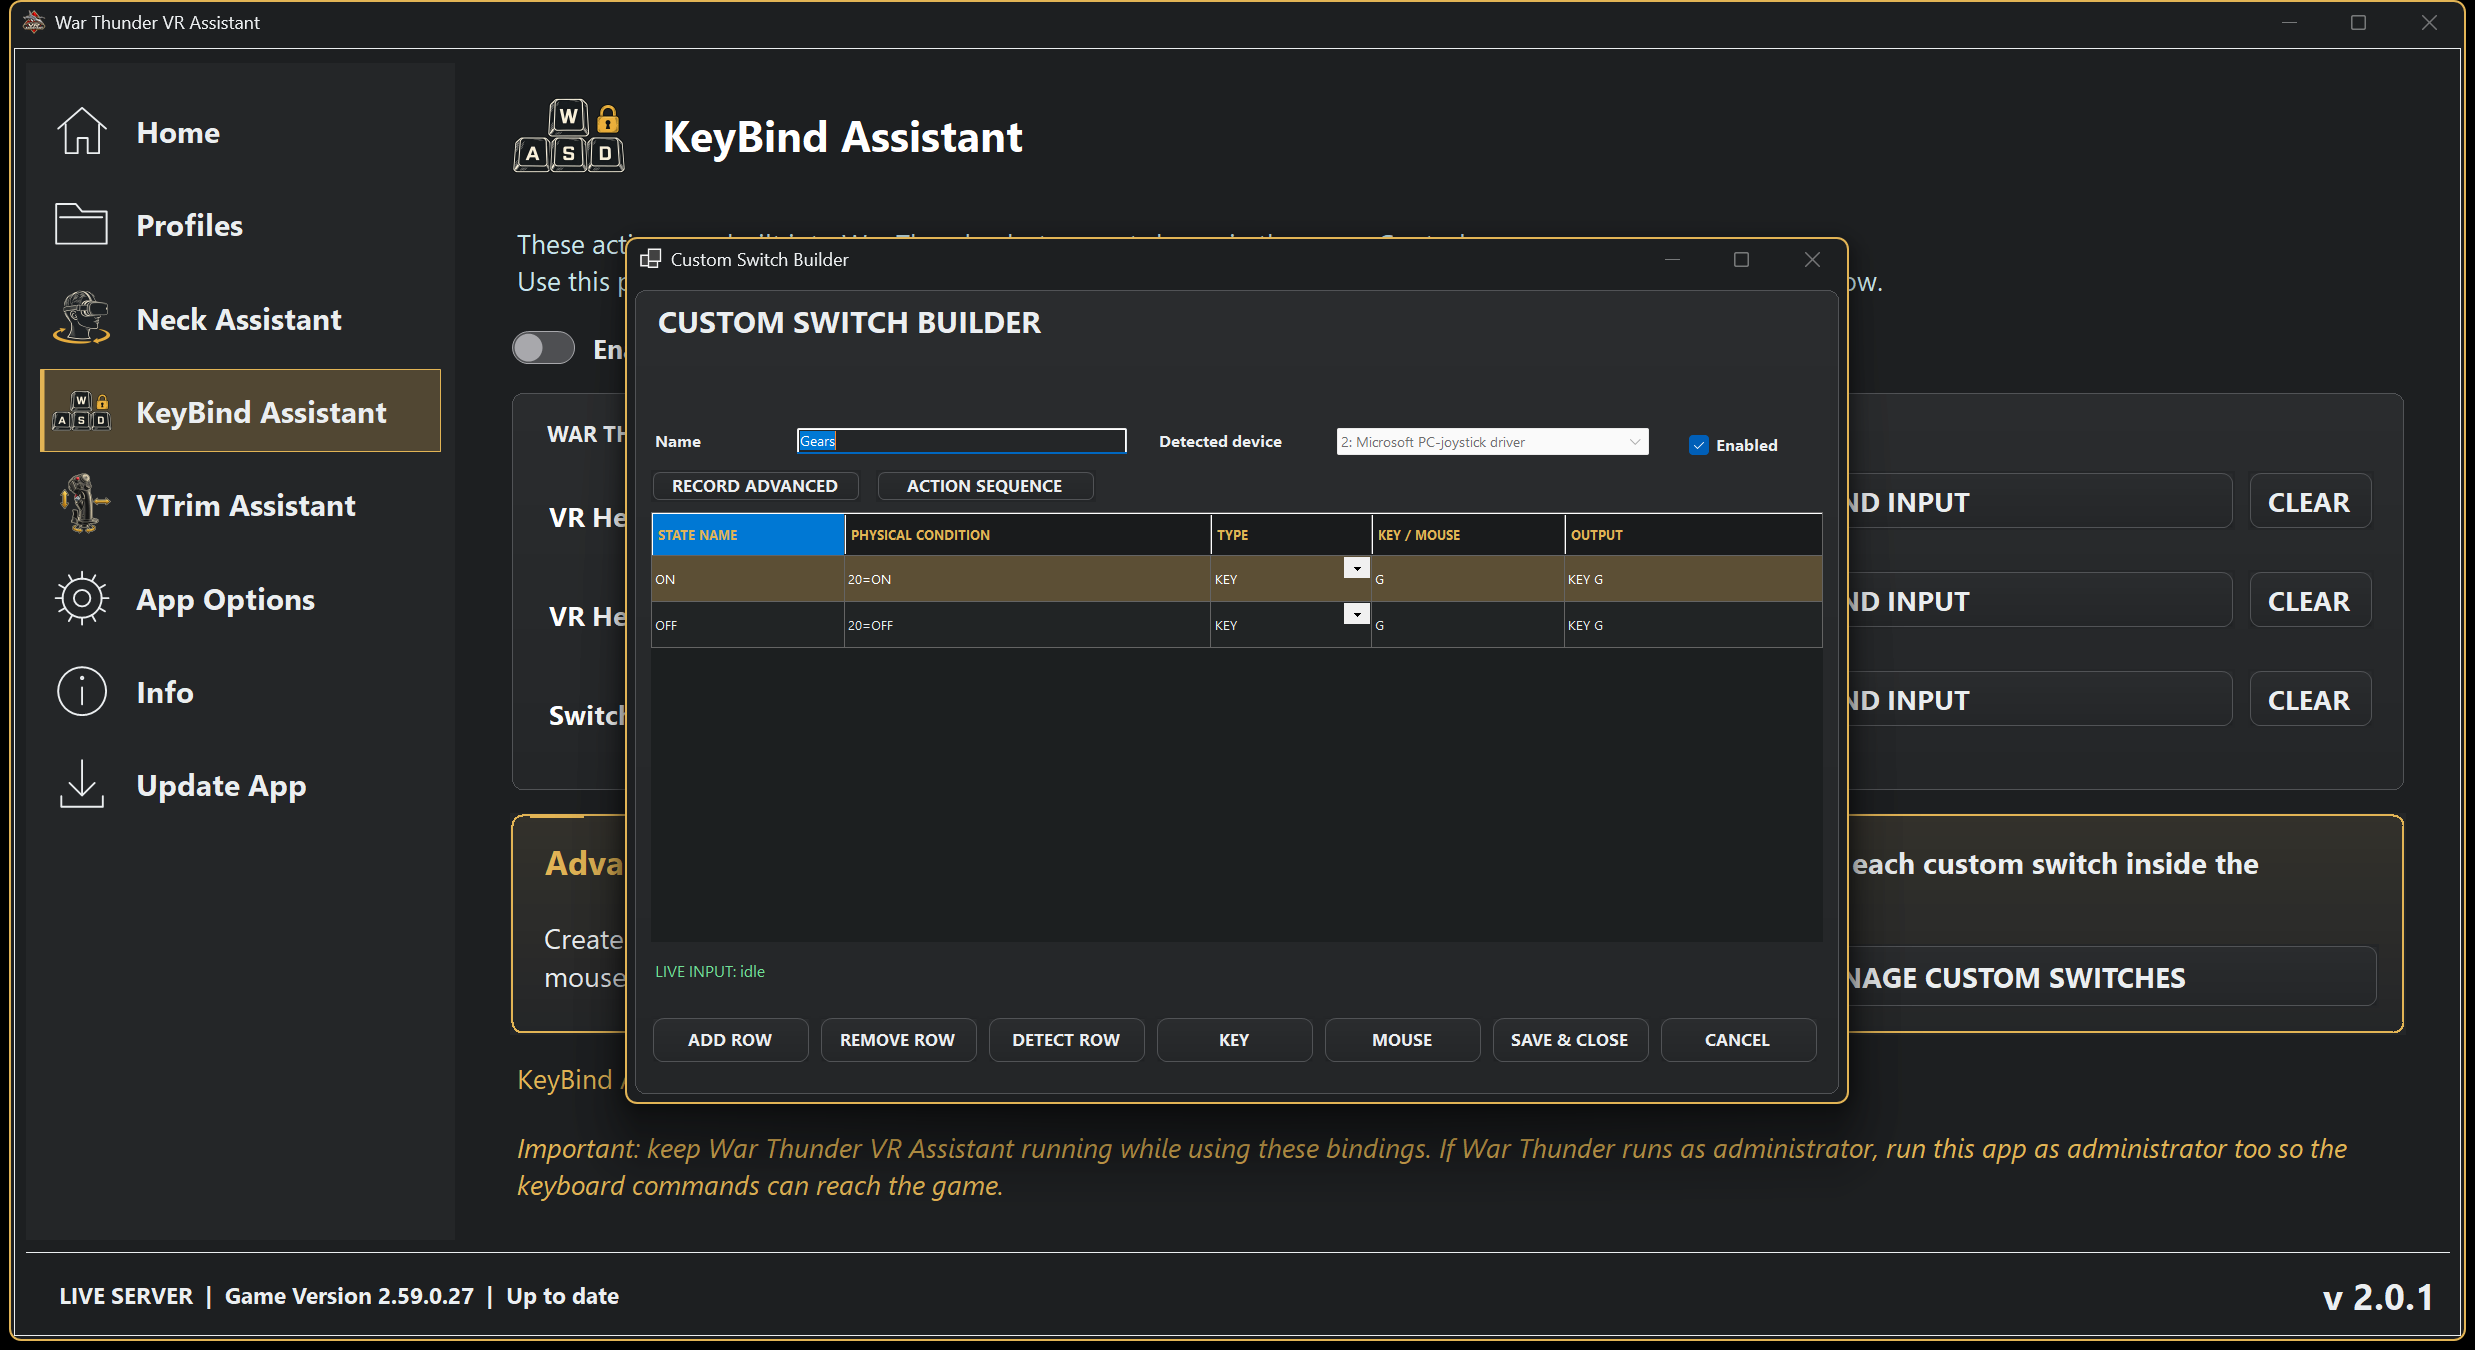2475x1350 pixels.
Task: Click the Update App download icon
Action: point(81,784)
